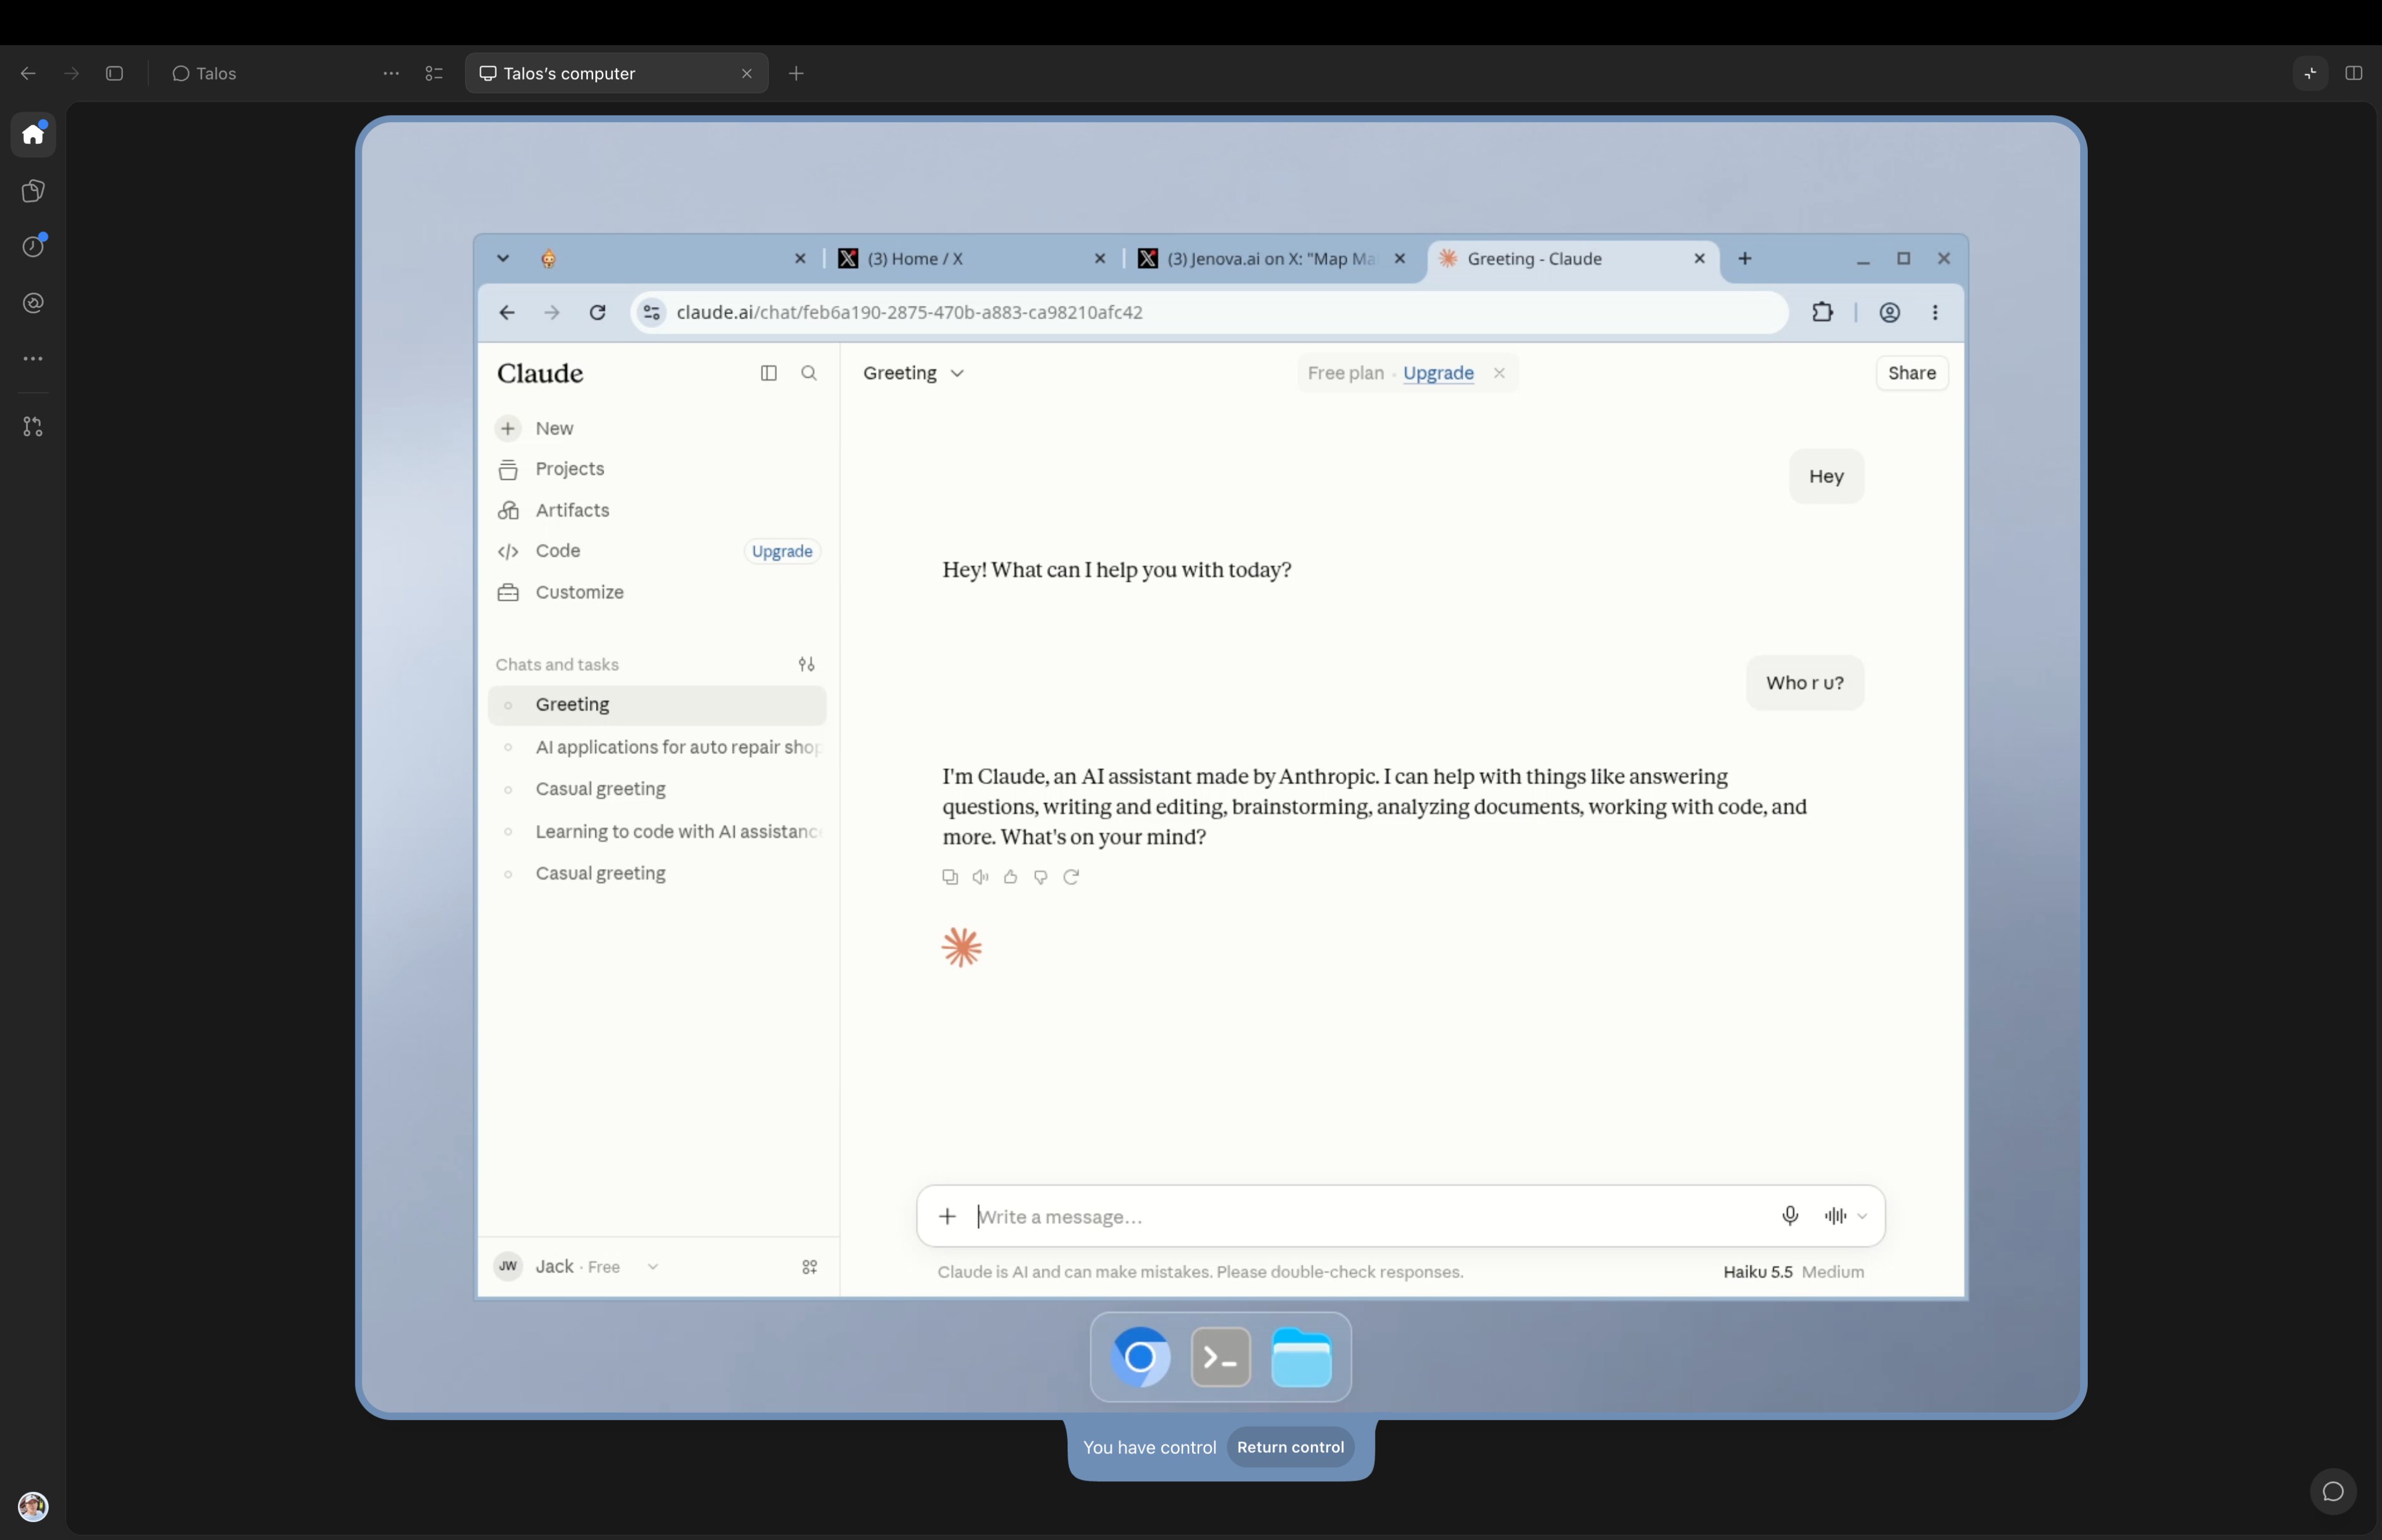2382x1540 pixels.
Task: Start a New chat in sidebar
Action: tap(657, 428)
